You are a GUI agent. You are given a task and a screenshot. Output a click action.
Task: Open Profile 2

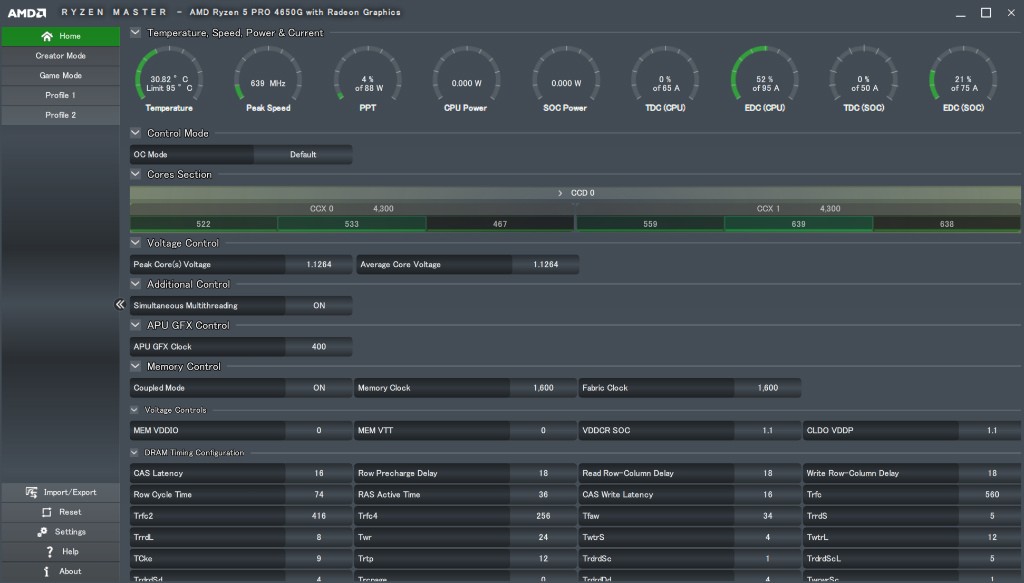(60, 116)
